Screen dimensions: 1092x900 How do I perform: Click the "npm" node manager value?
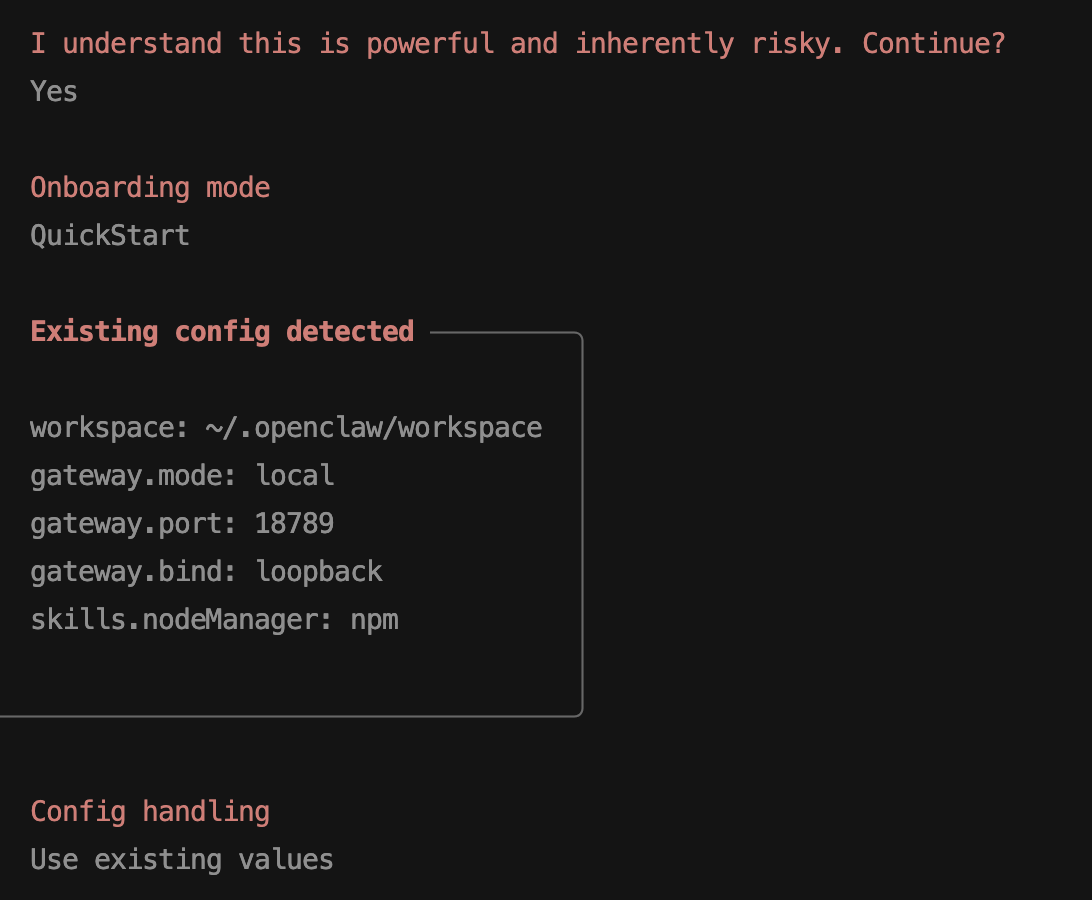coord(374,620)
